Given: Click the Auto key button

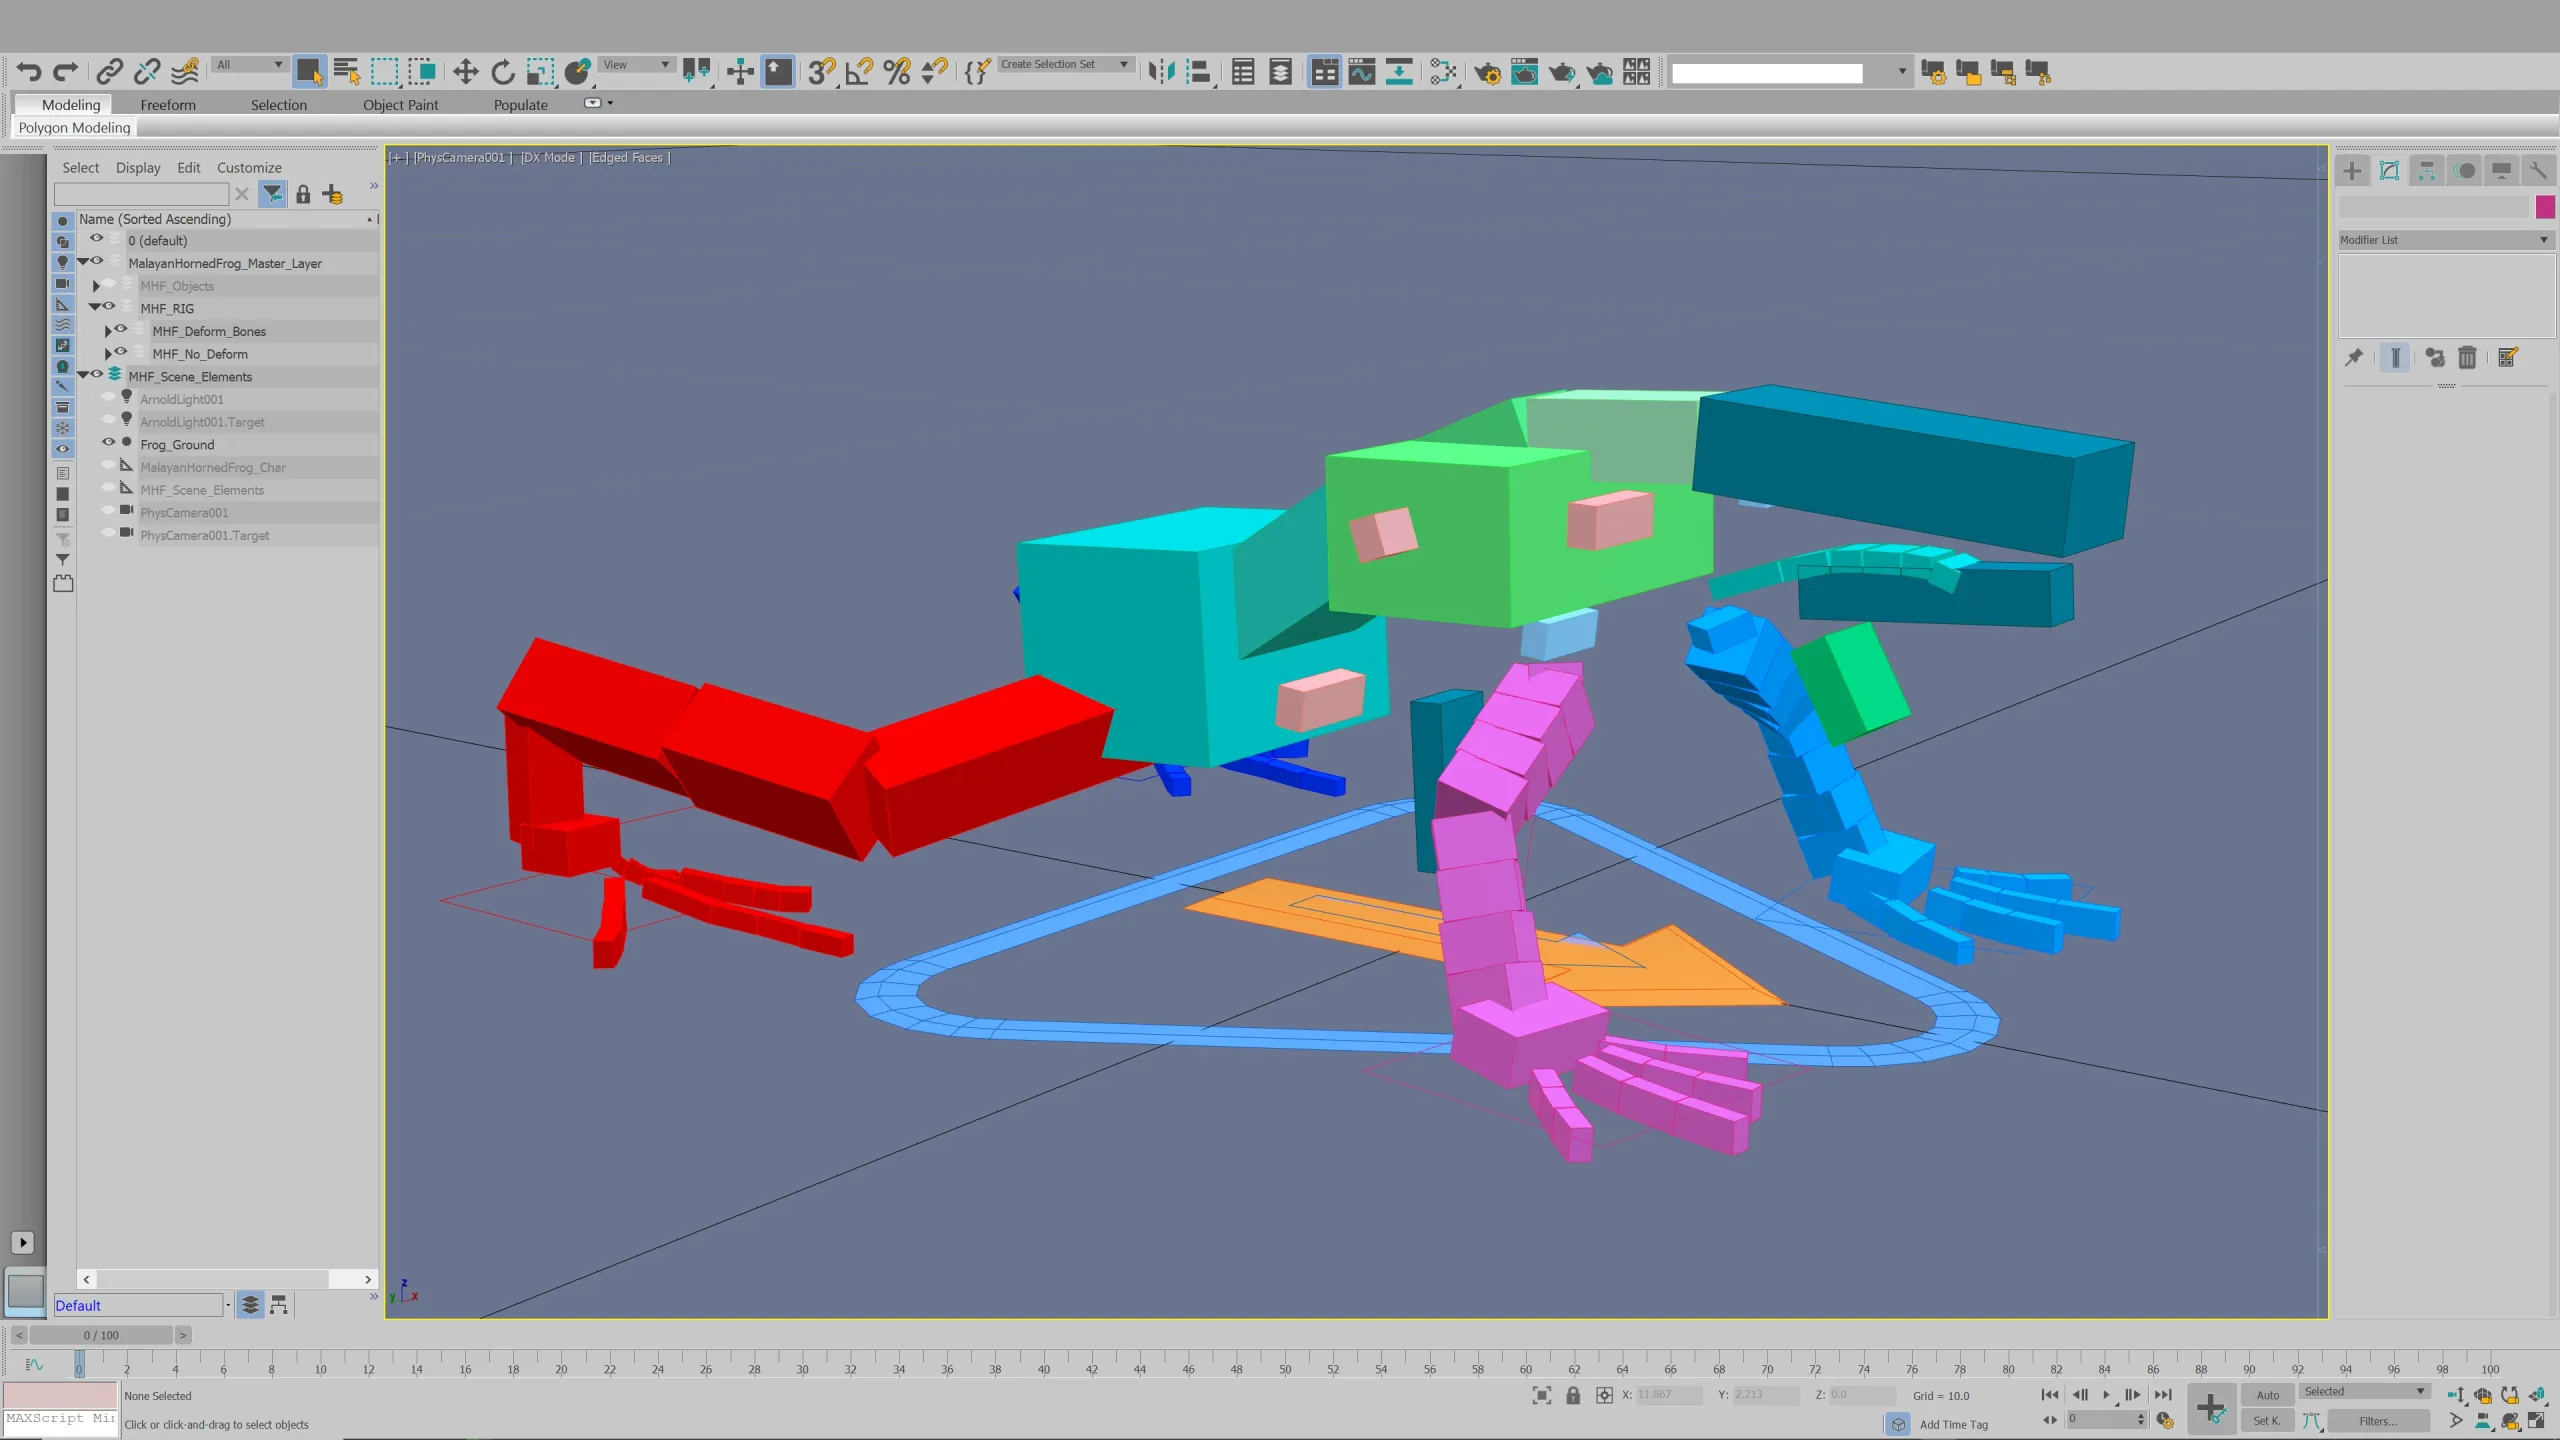Looking at the screenshot, I should pos(2267,1395).
